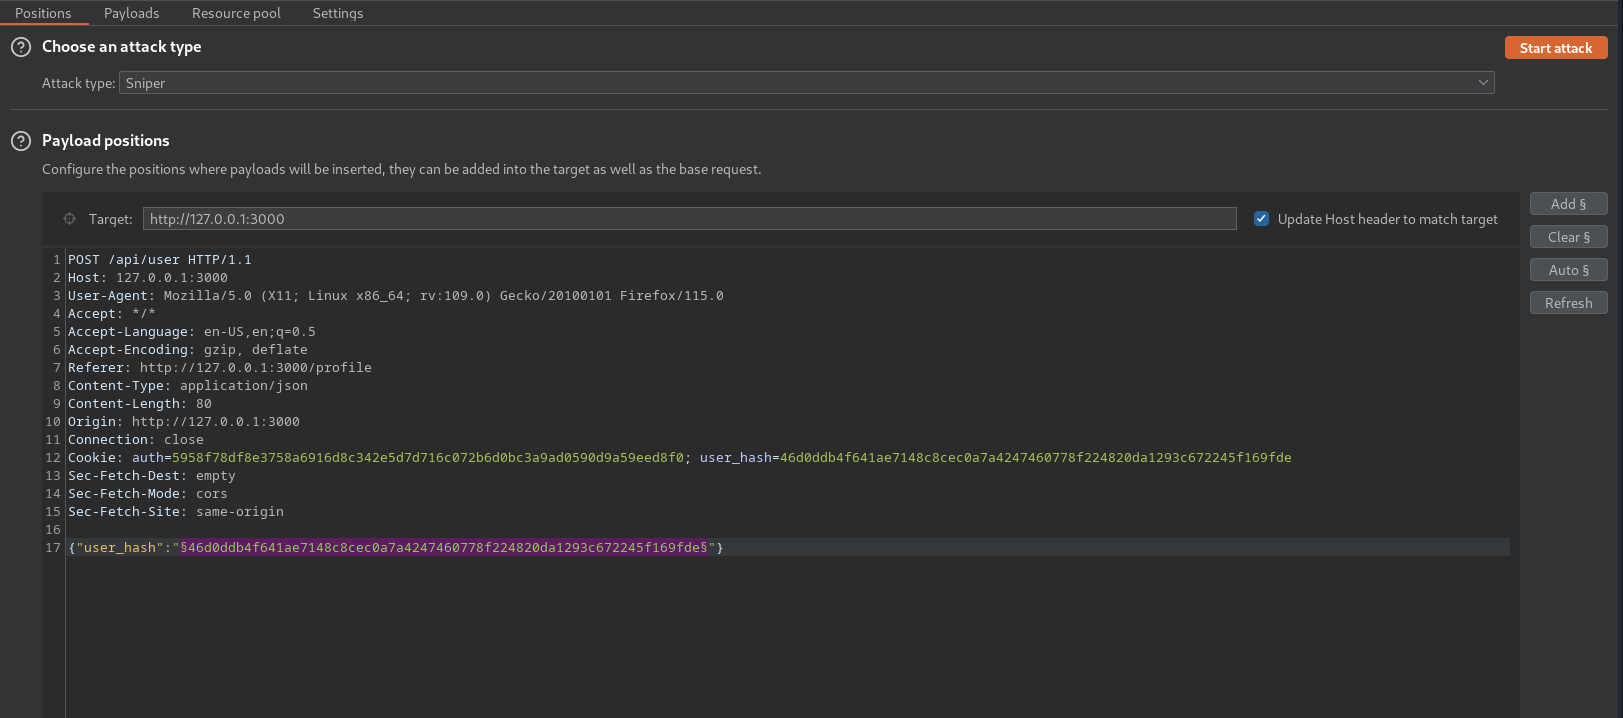Click the POST /api/user request line
This screenshot has height=718, width=1623.
coord(160,260)
